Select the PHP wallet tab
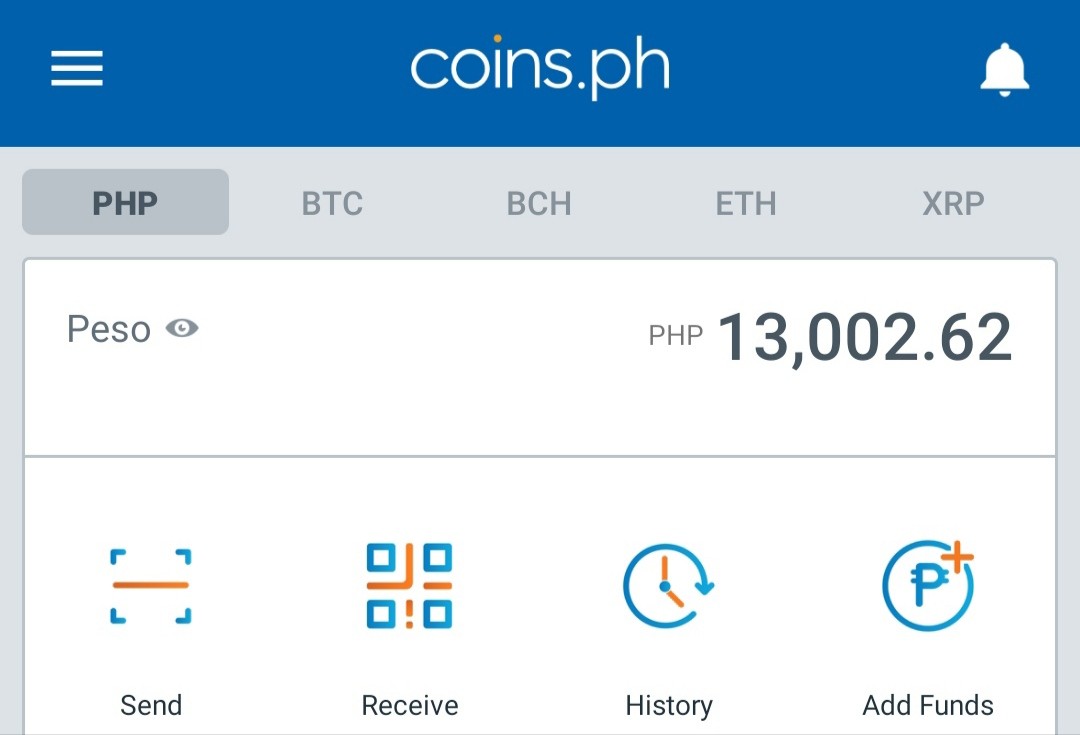Screen dimensions: 1080x735 [125, 202]
